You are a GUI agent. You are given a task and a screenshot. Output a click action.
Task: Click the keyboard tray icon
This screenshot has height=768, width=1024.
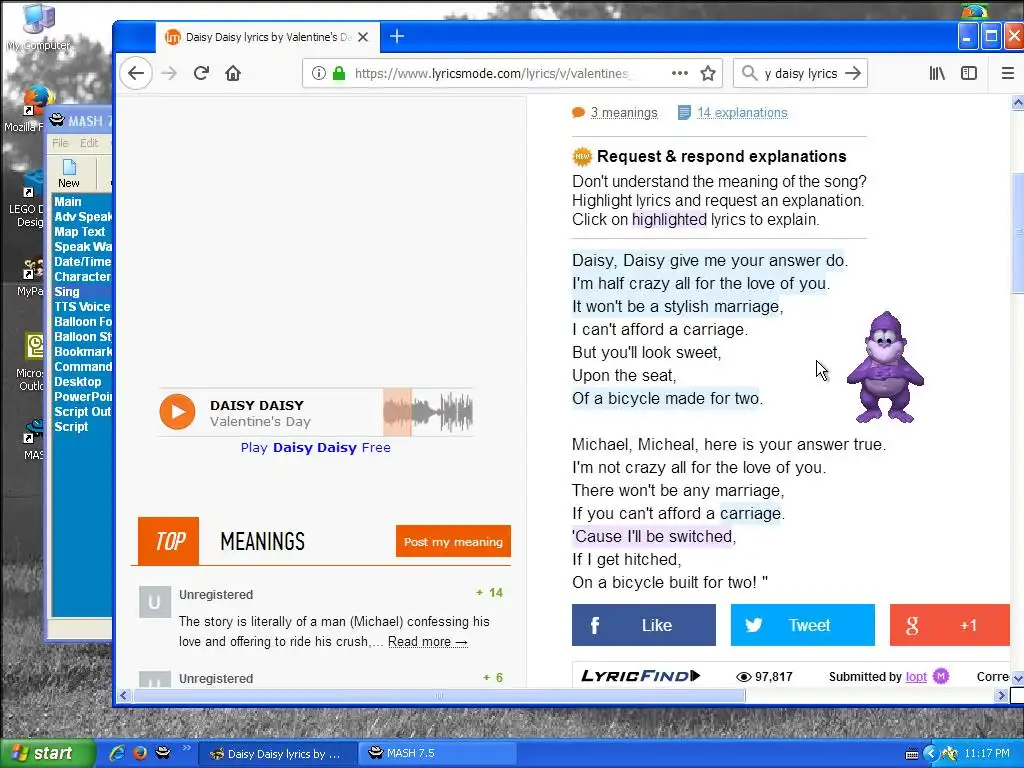(912, 754)
